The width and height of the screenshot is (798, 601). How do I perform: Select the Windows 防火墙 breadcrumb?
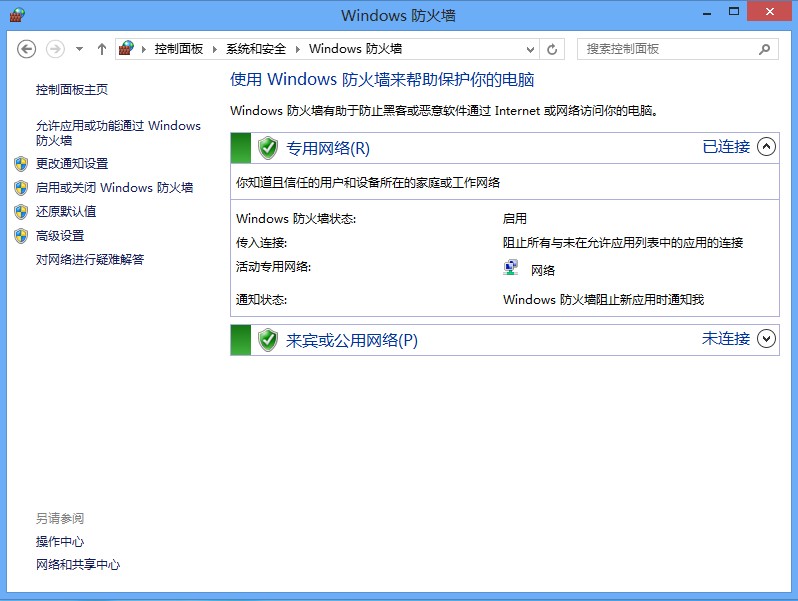(x=355, y=49)
